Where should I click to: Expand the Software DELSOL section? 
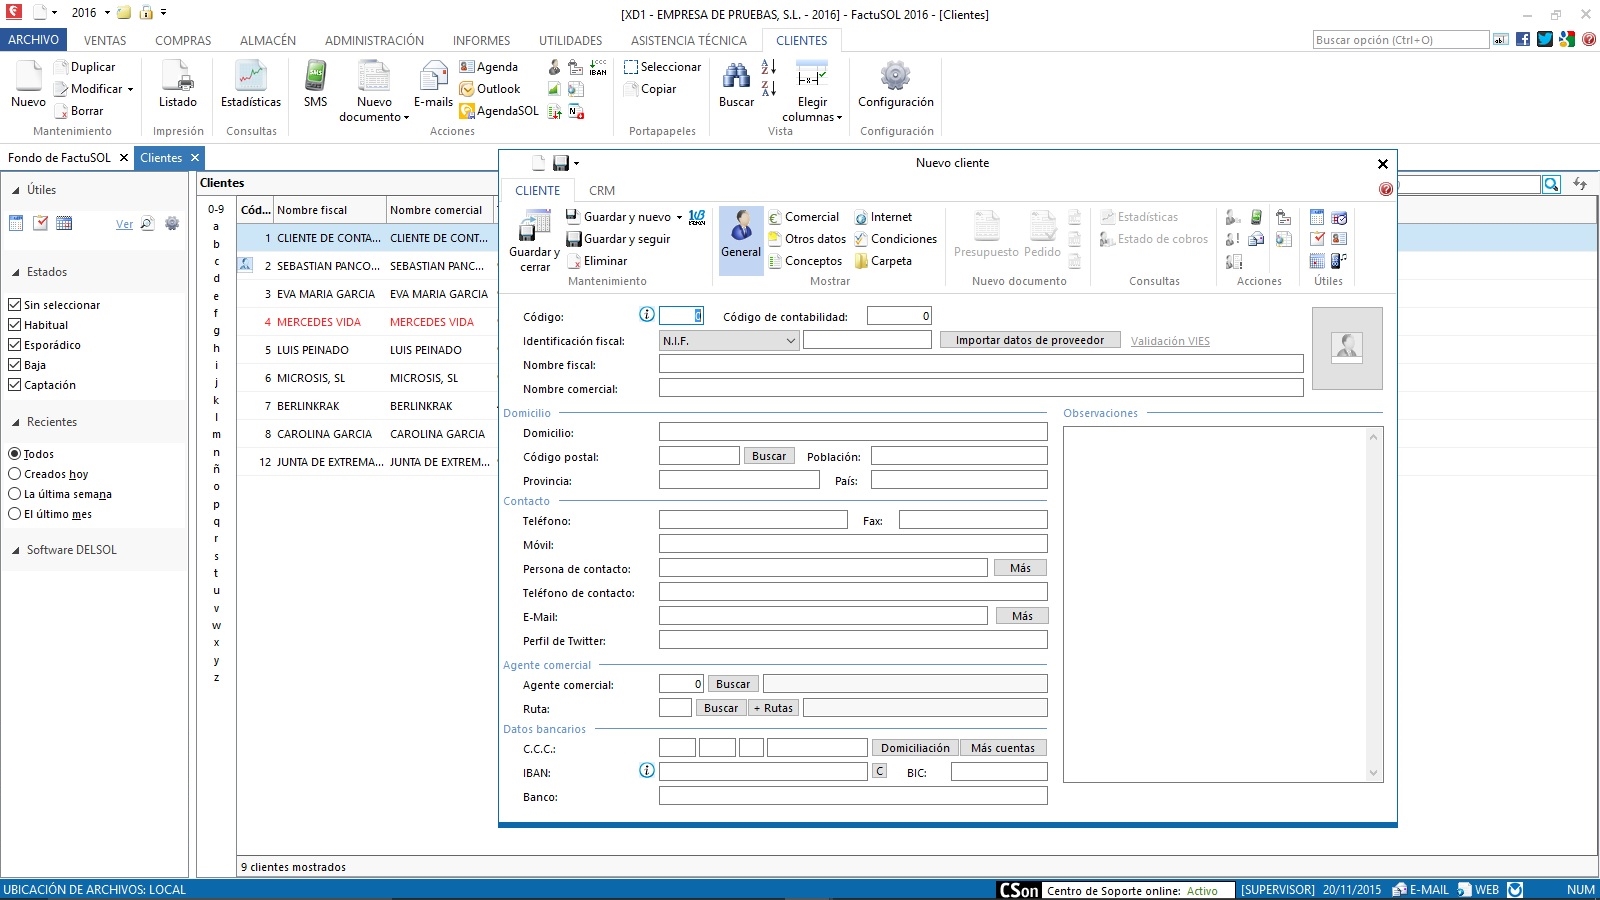point(16,550)
